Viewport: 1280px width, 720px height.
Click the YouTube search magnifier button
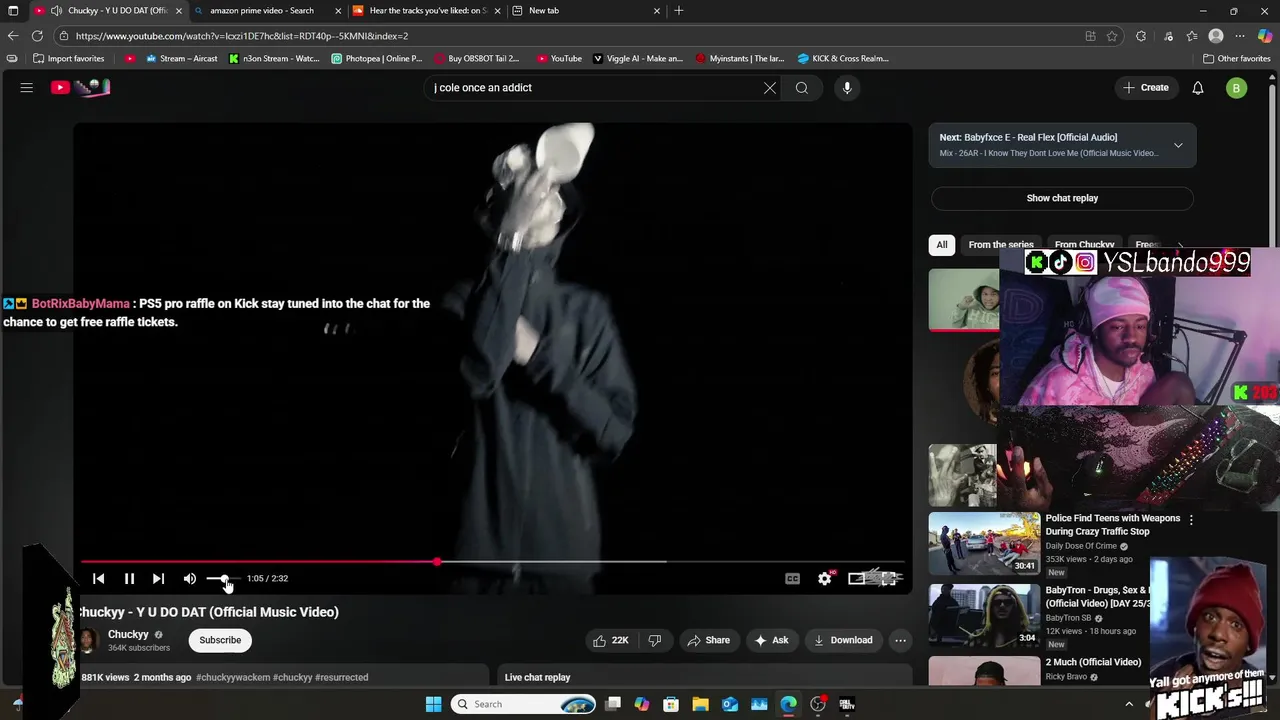pos(802,88)
